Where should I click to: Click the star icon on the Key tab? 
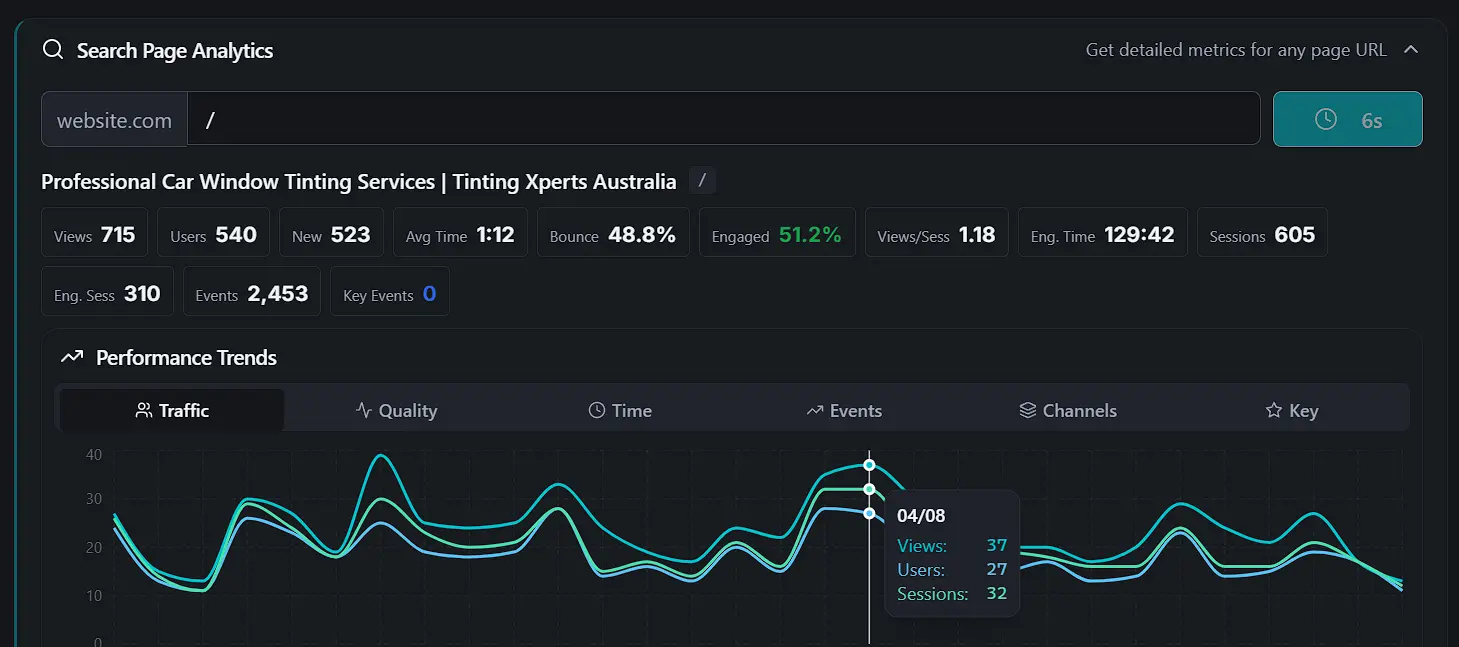coord(1274,410)
